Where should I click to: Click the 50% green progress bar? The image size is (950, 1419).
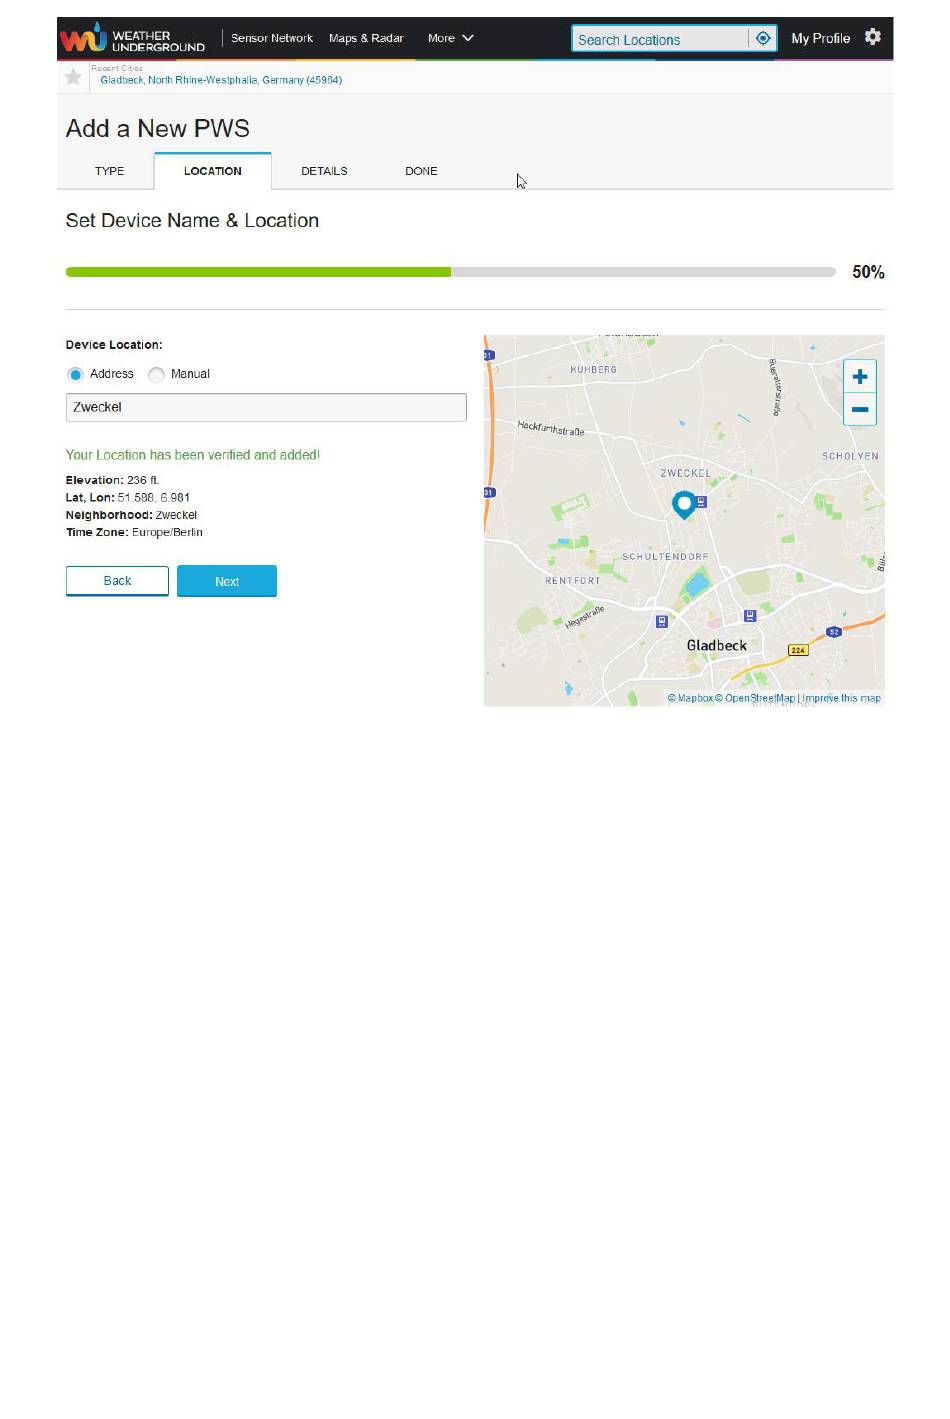click(x=258, y=272)
